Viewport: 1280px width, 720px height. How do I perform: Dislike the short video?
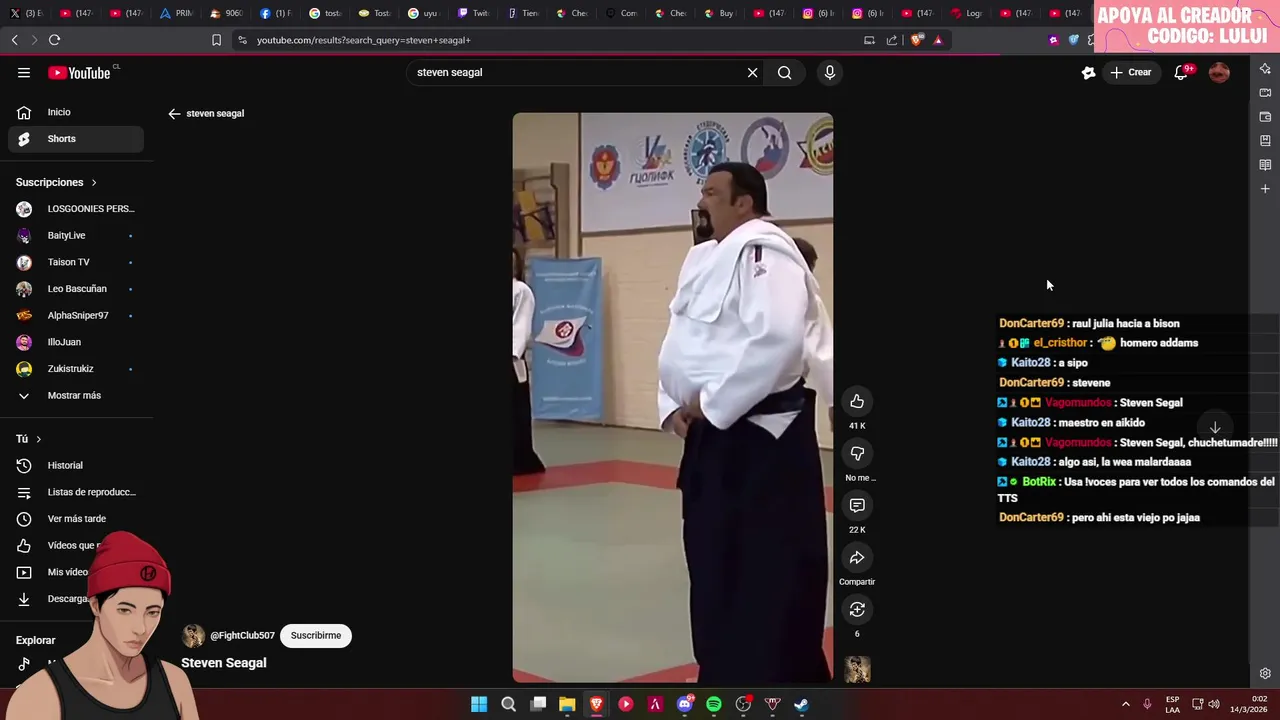[x=857, y=453]
